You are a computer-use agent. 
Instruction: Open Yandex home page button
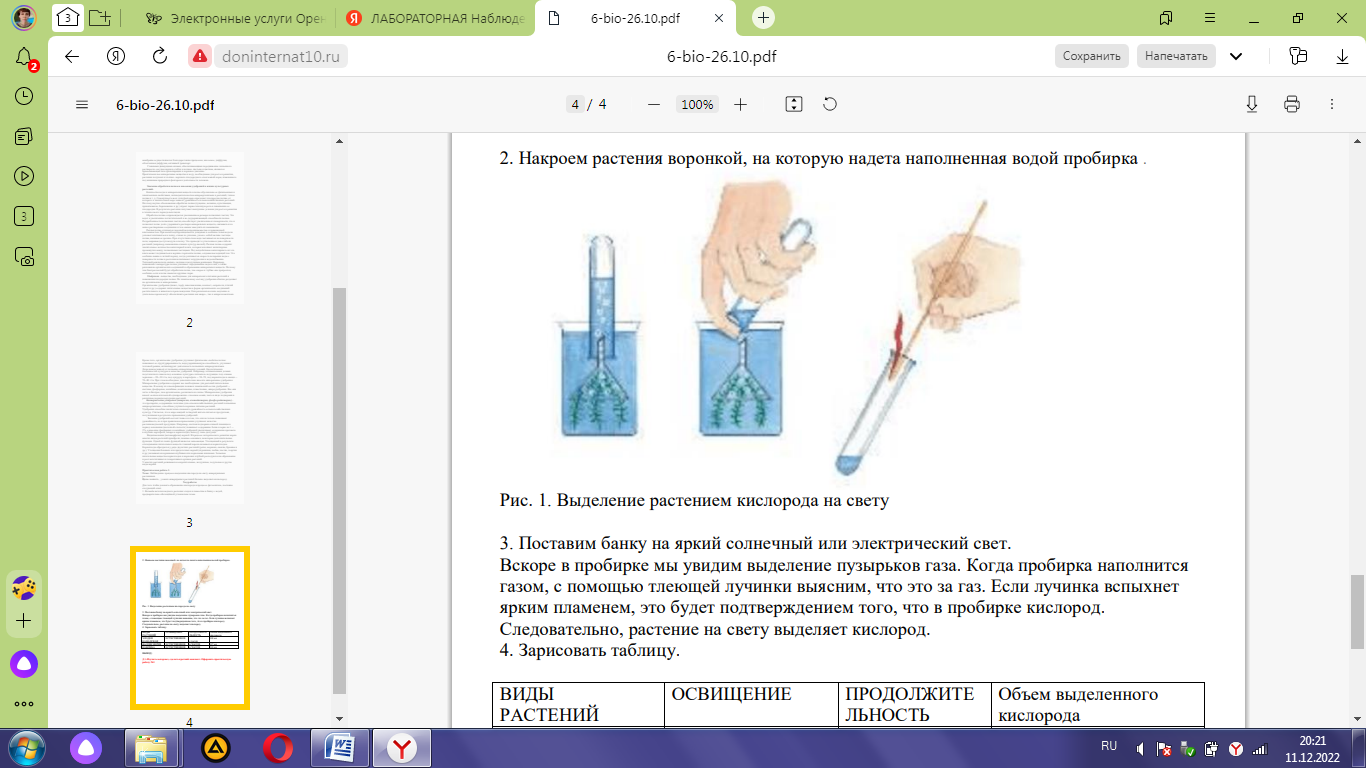coord(116,57)
